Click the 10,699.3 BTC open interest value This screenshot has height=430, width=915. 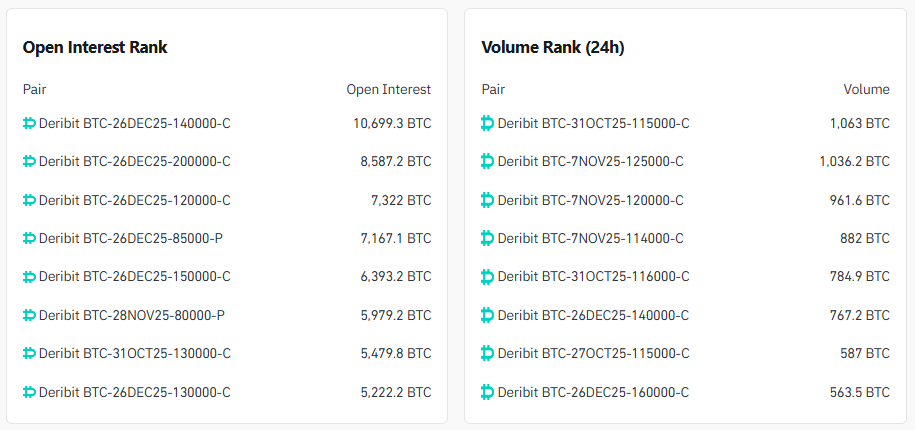[392, 123]
